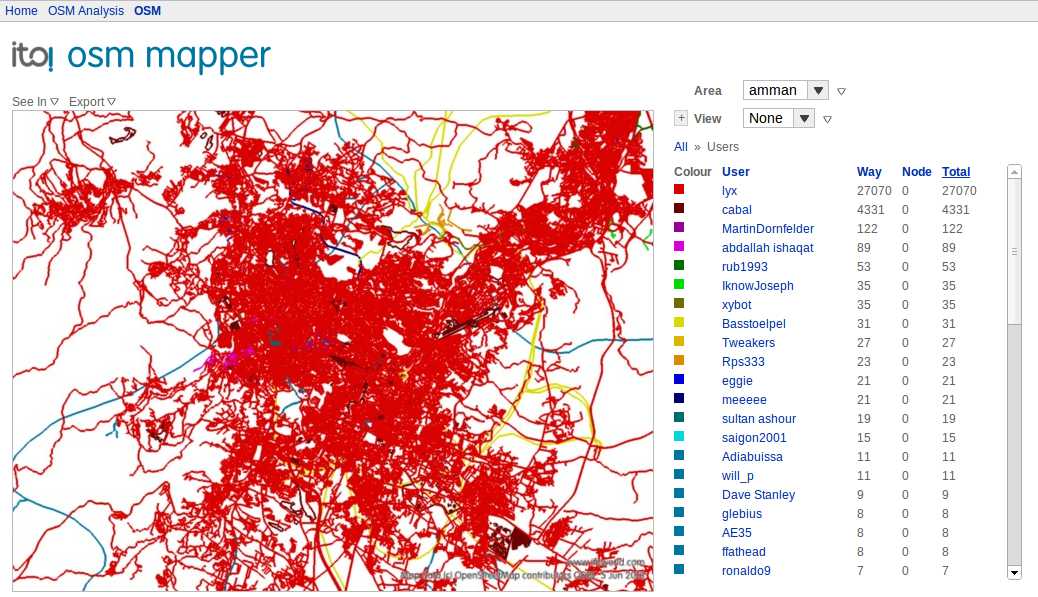Click lyx way count 27070
1038x597 pixels.
click(x=874, y=191)
